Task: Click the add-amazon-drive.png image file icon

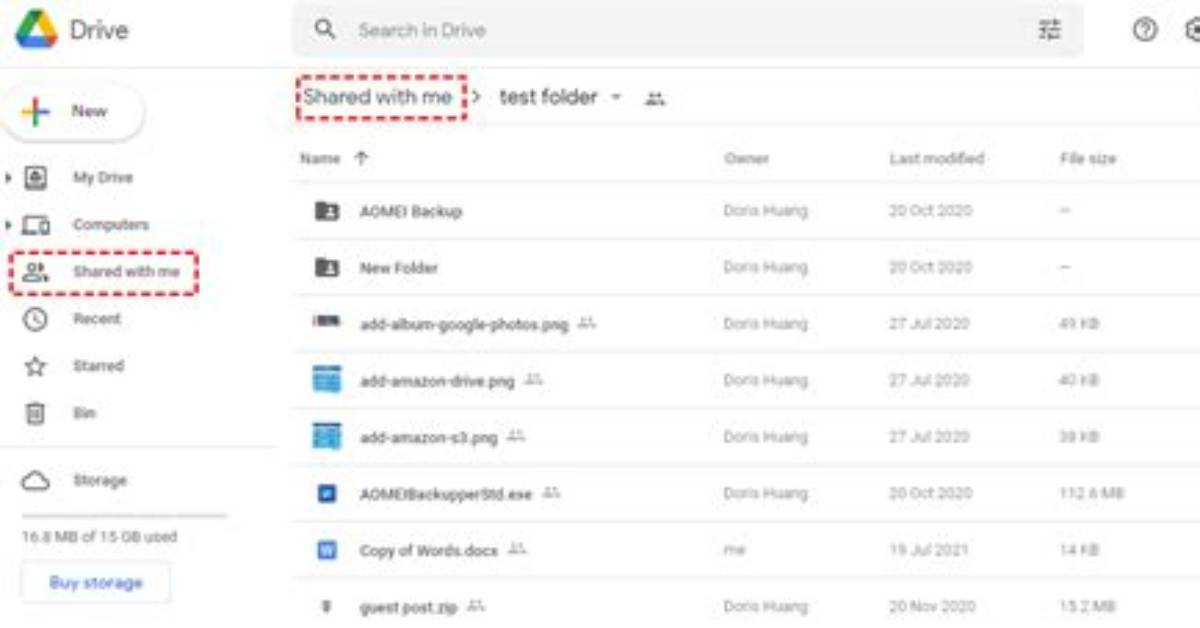Action: coord(326,380)
